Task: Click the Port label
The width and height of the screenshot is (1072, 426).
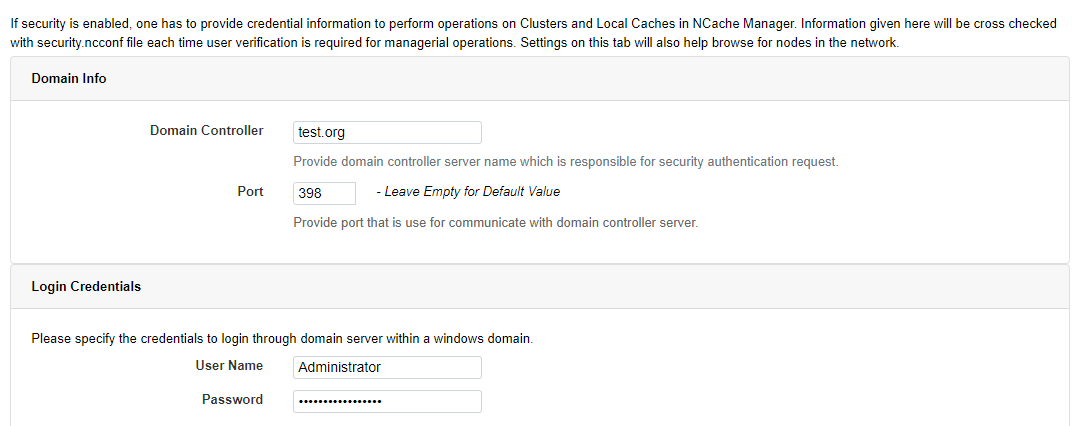Action: (x=250, y=191)
